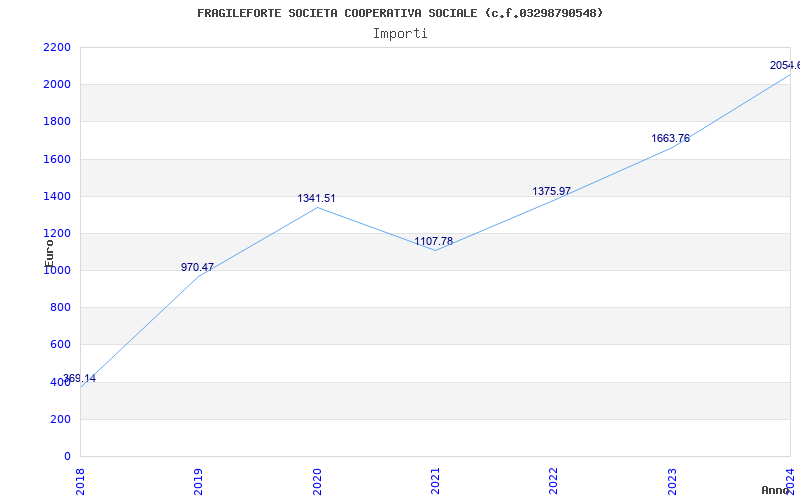
Task: Click the x-axis year 2021
Action: (435, 481)
